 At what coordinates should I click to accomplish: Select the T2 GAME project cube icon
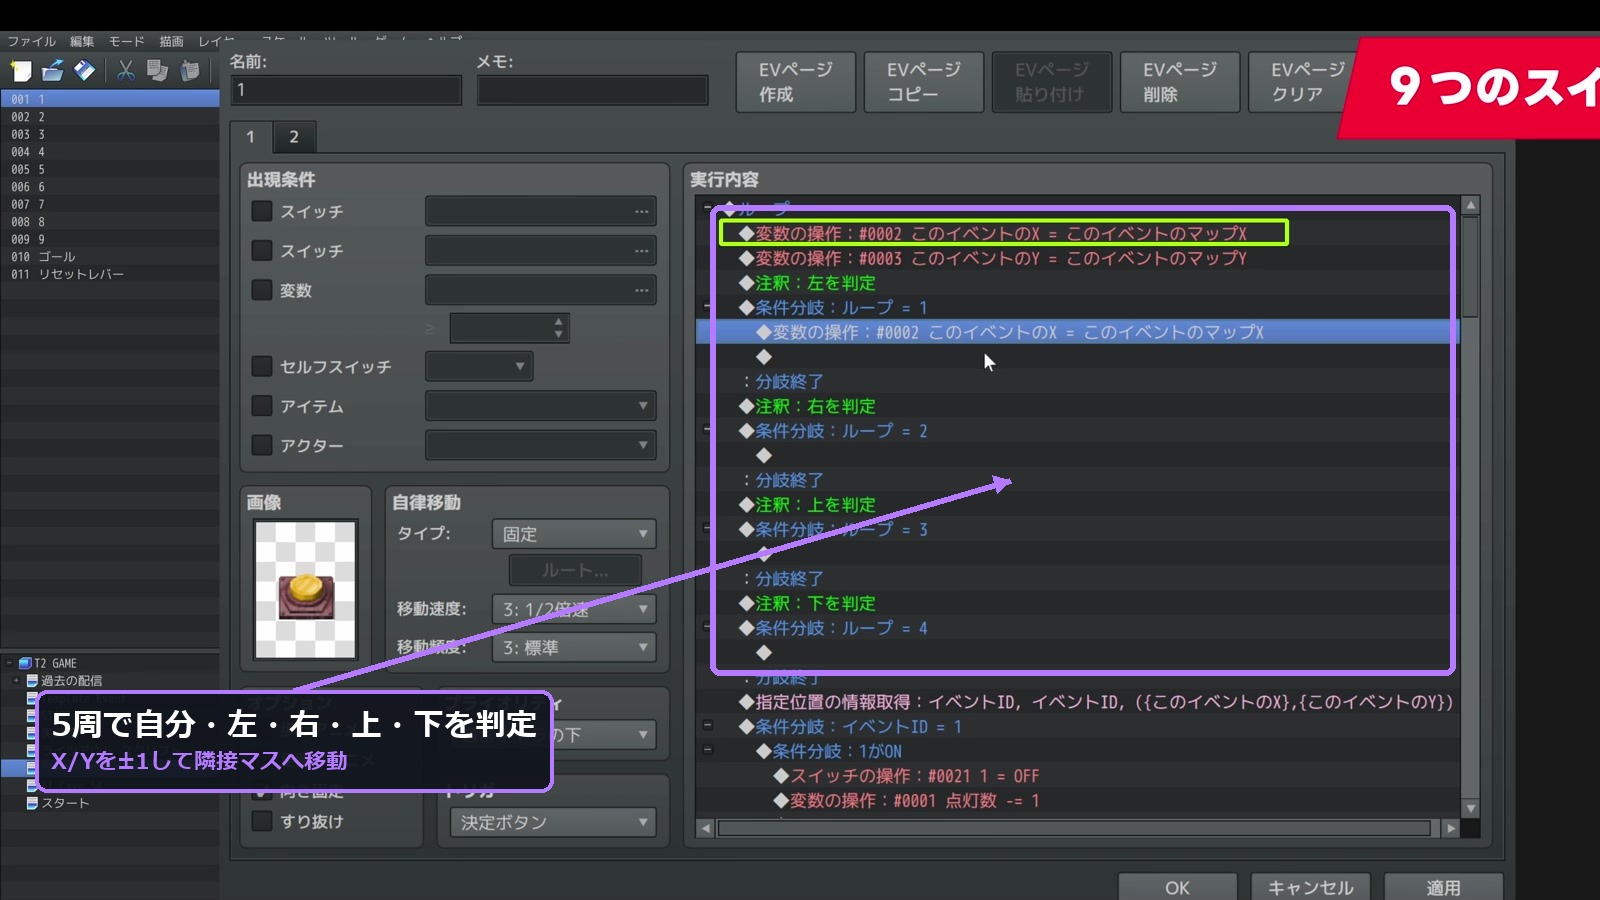pos(25,663)
